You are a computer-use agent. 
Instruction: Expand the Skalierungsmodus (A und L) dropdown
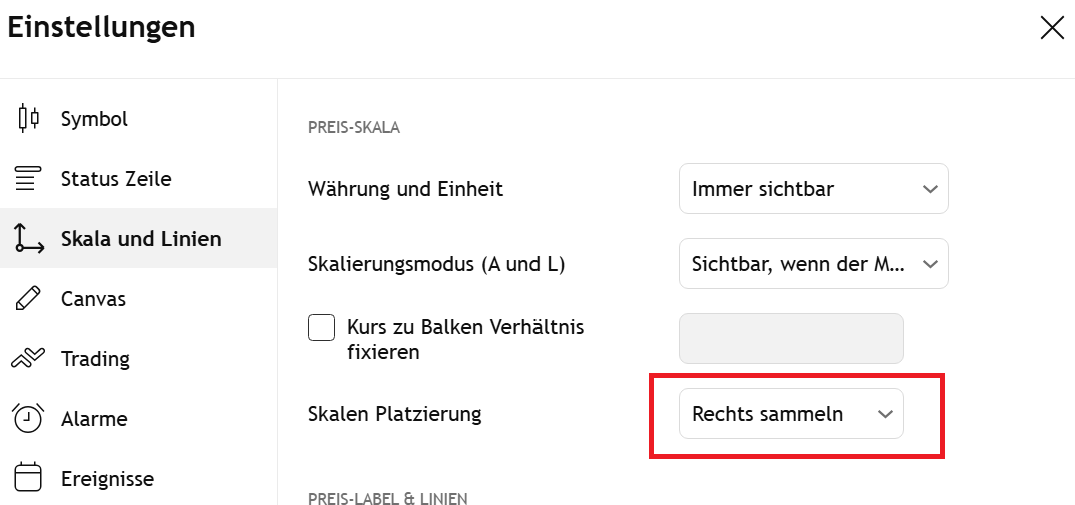[813, 264]
